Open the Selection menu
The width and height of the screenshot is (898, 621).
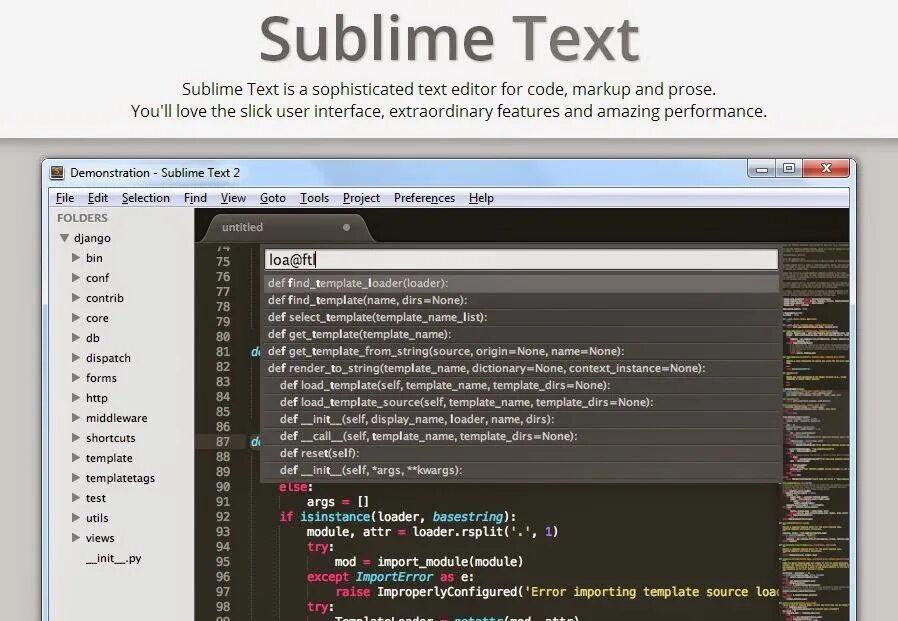(145, 198)
